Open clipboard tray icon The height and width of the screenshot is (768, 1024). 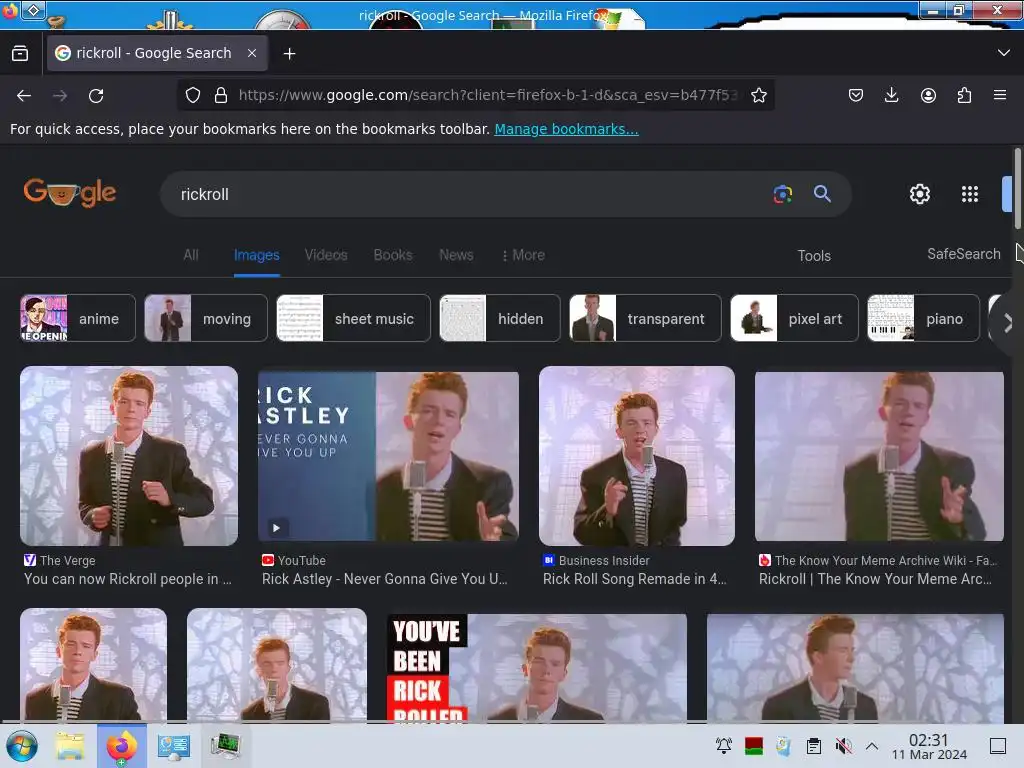814,745
